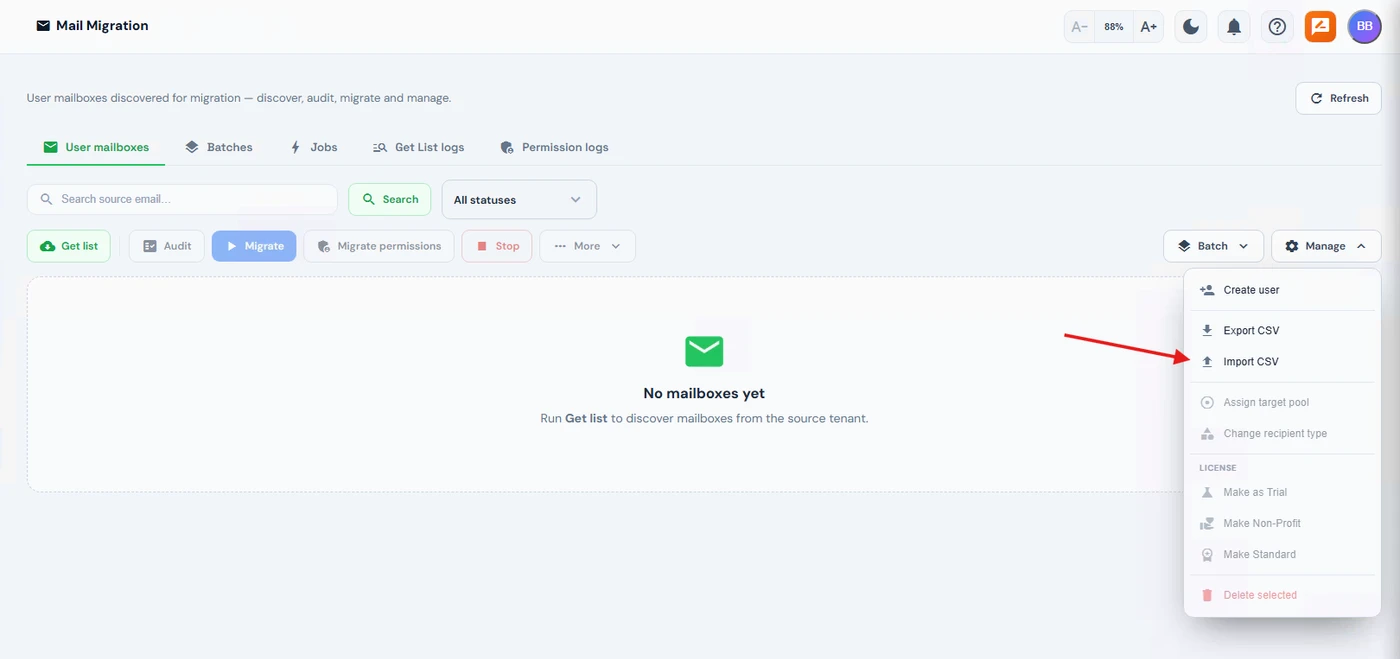This screenshot has width=1400, height=659.
Task: Click Make Non-Profit license option
Action: (x=1283, y=523)
